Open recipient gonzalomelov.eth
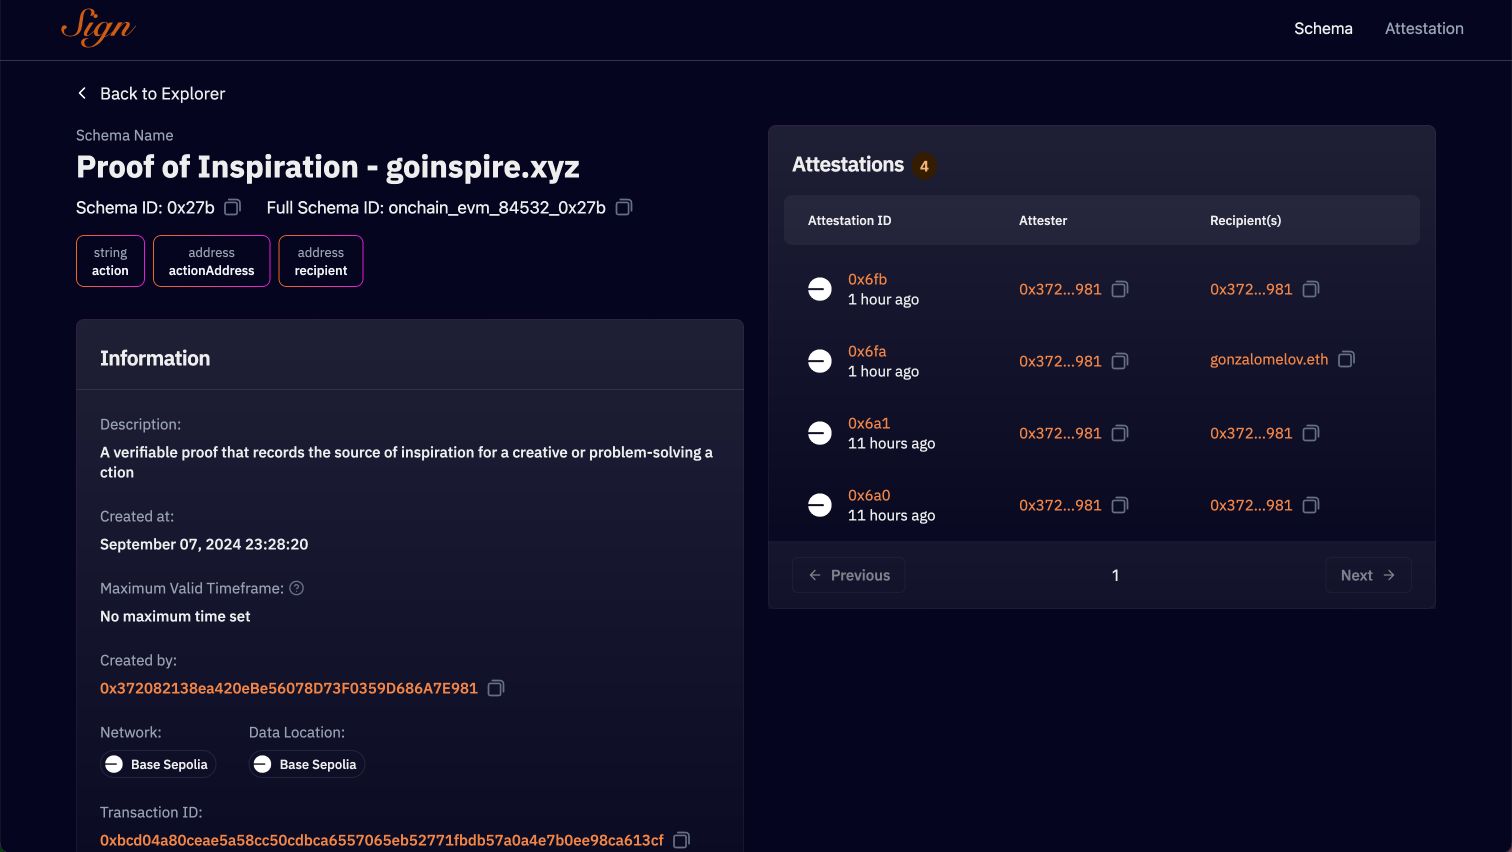Screen dimensions: 1512x852 1269,359
